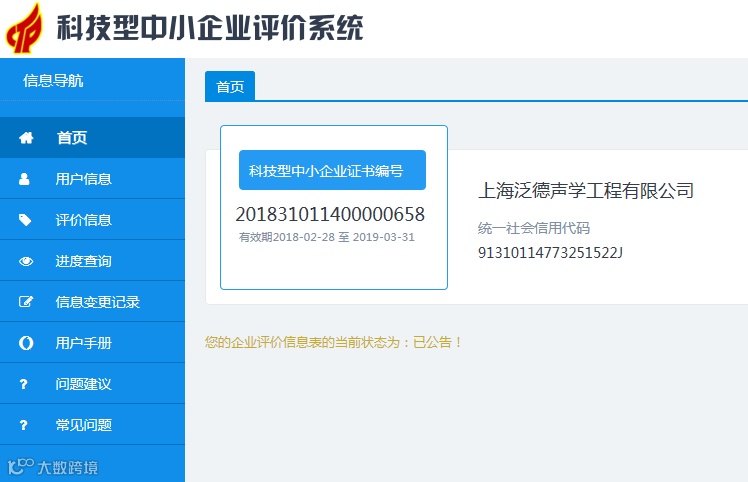Click the validity period 有效期2018-02-28 至 2019-03-31
Viewport: 748px width, 482px height.
point(327,237)
